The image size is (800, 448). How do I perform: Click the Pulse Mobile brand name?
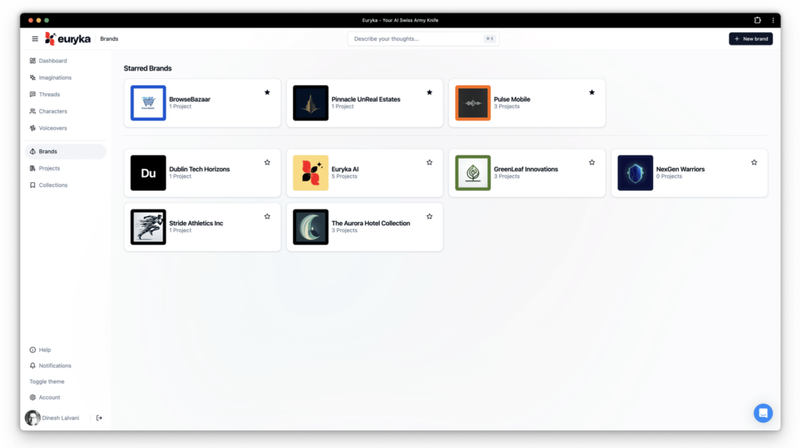512,99
